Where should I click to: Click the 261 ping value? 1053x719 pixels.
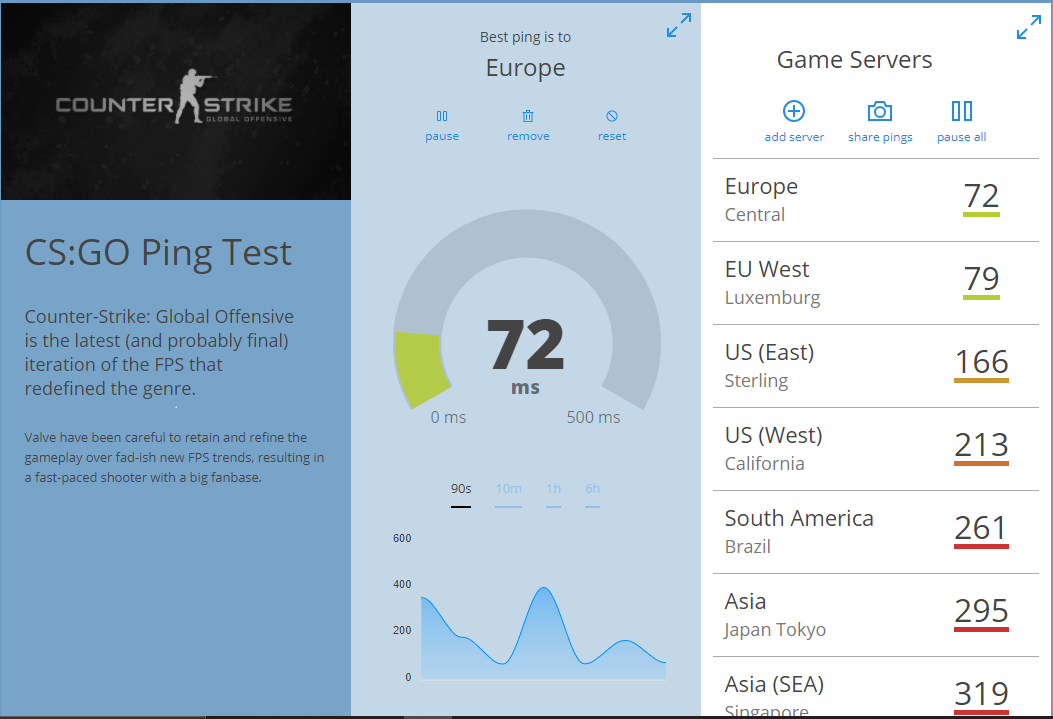pyautogui.click(x=981, y=529)
